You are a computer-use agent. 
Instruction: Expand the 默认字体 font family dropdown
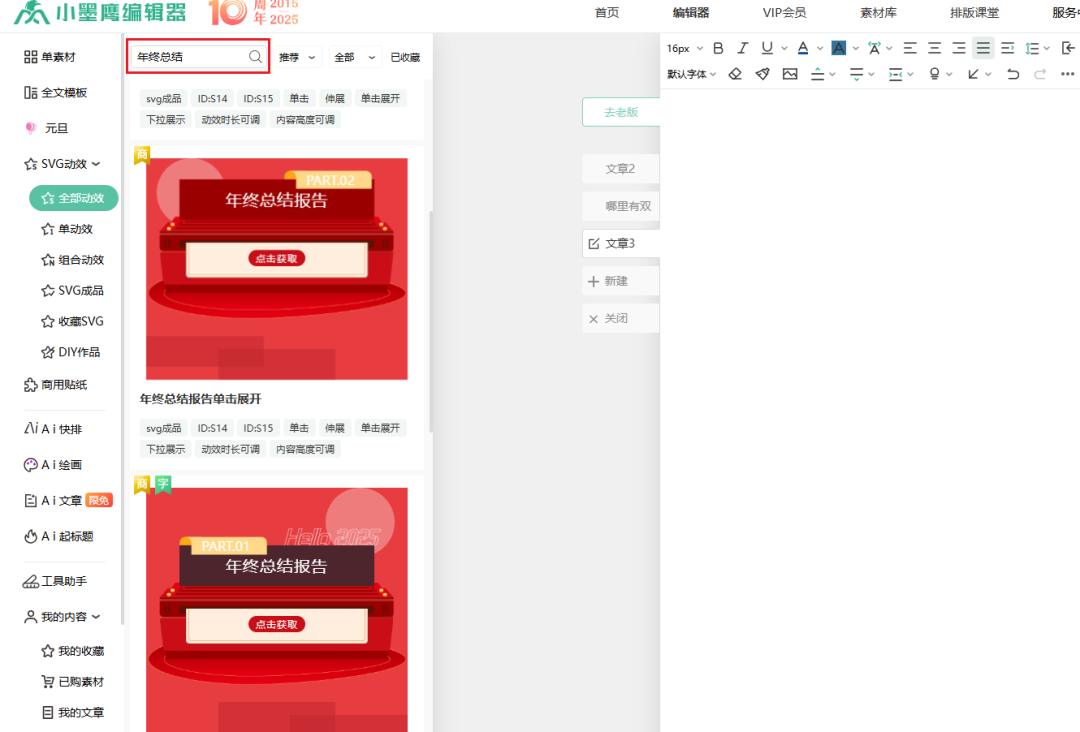click(x=691, y=74)
